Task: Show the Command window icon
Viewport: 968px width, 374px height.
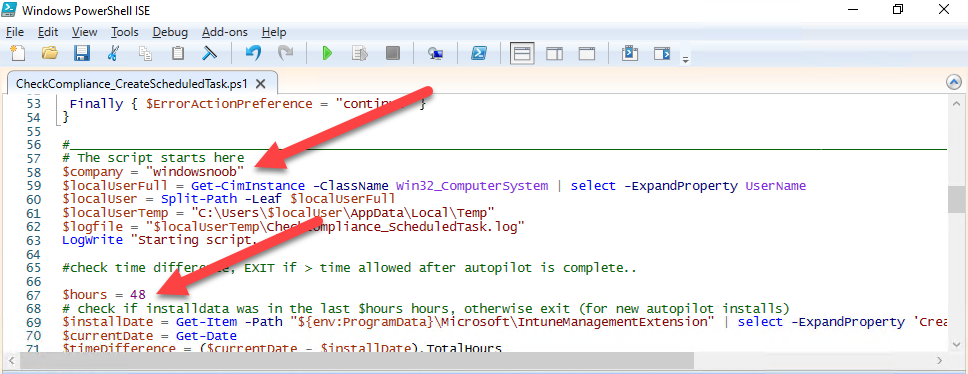Action: point(630,54)
